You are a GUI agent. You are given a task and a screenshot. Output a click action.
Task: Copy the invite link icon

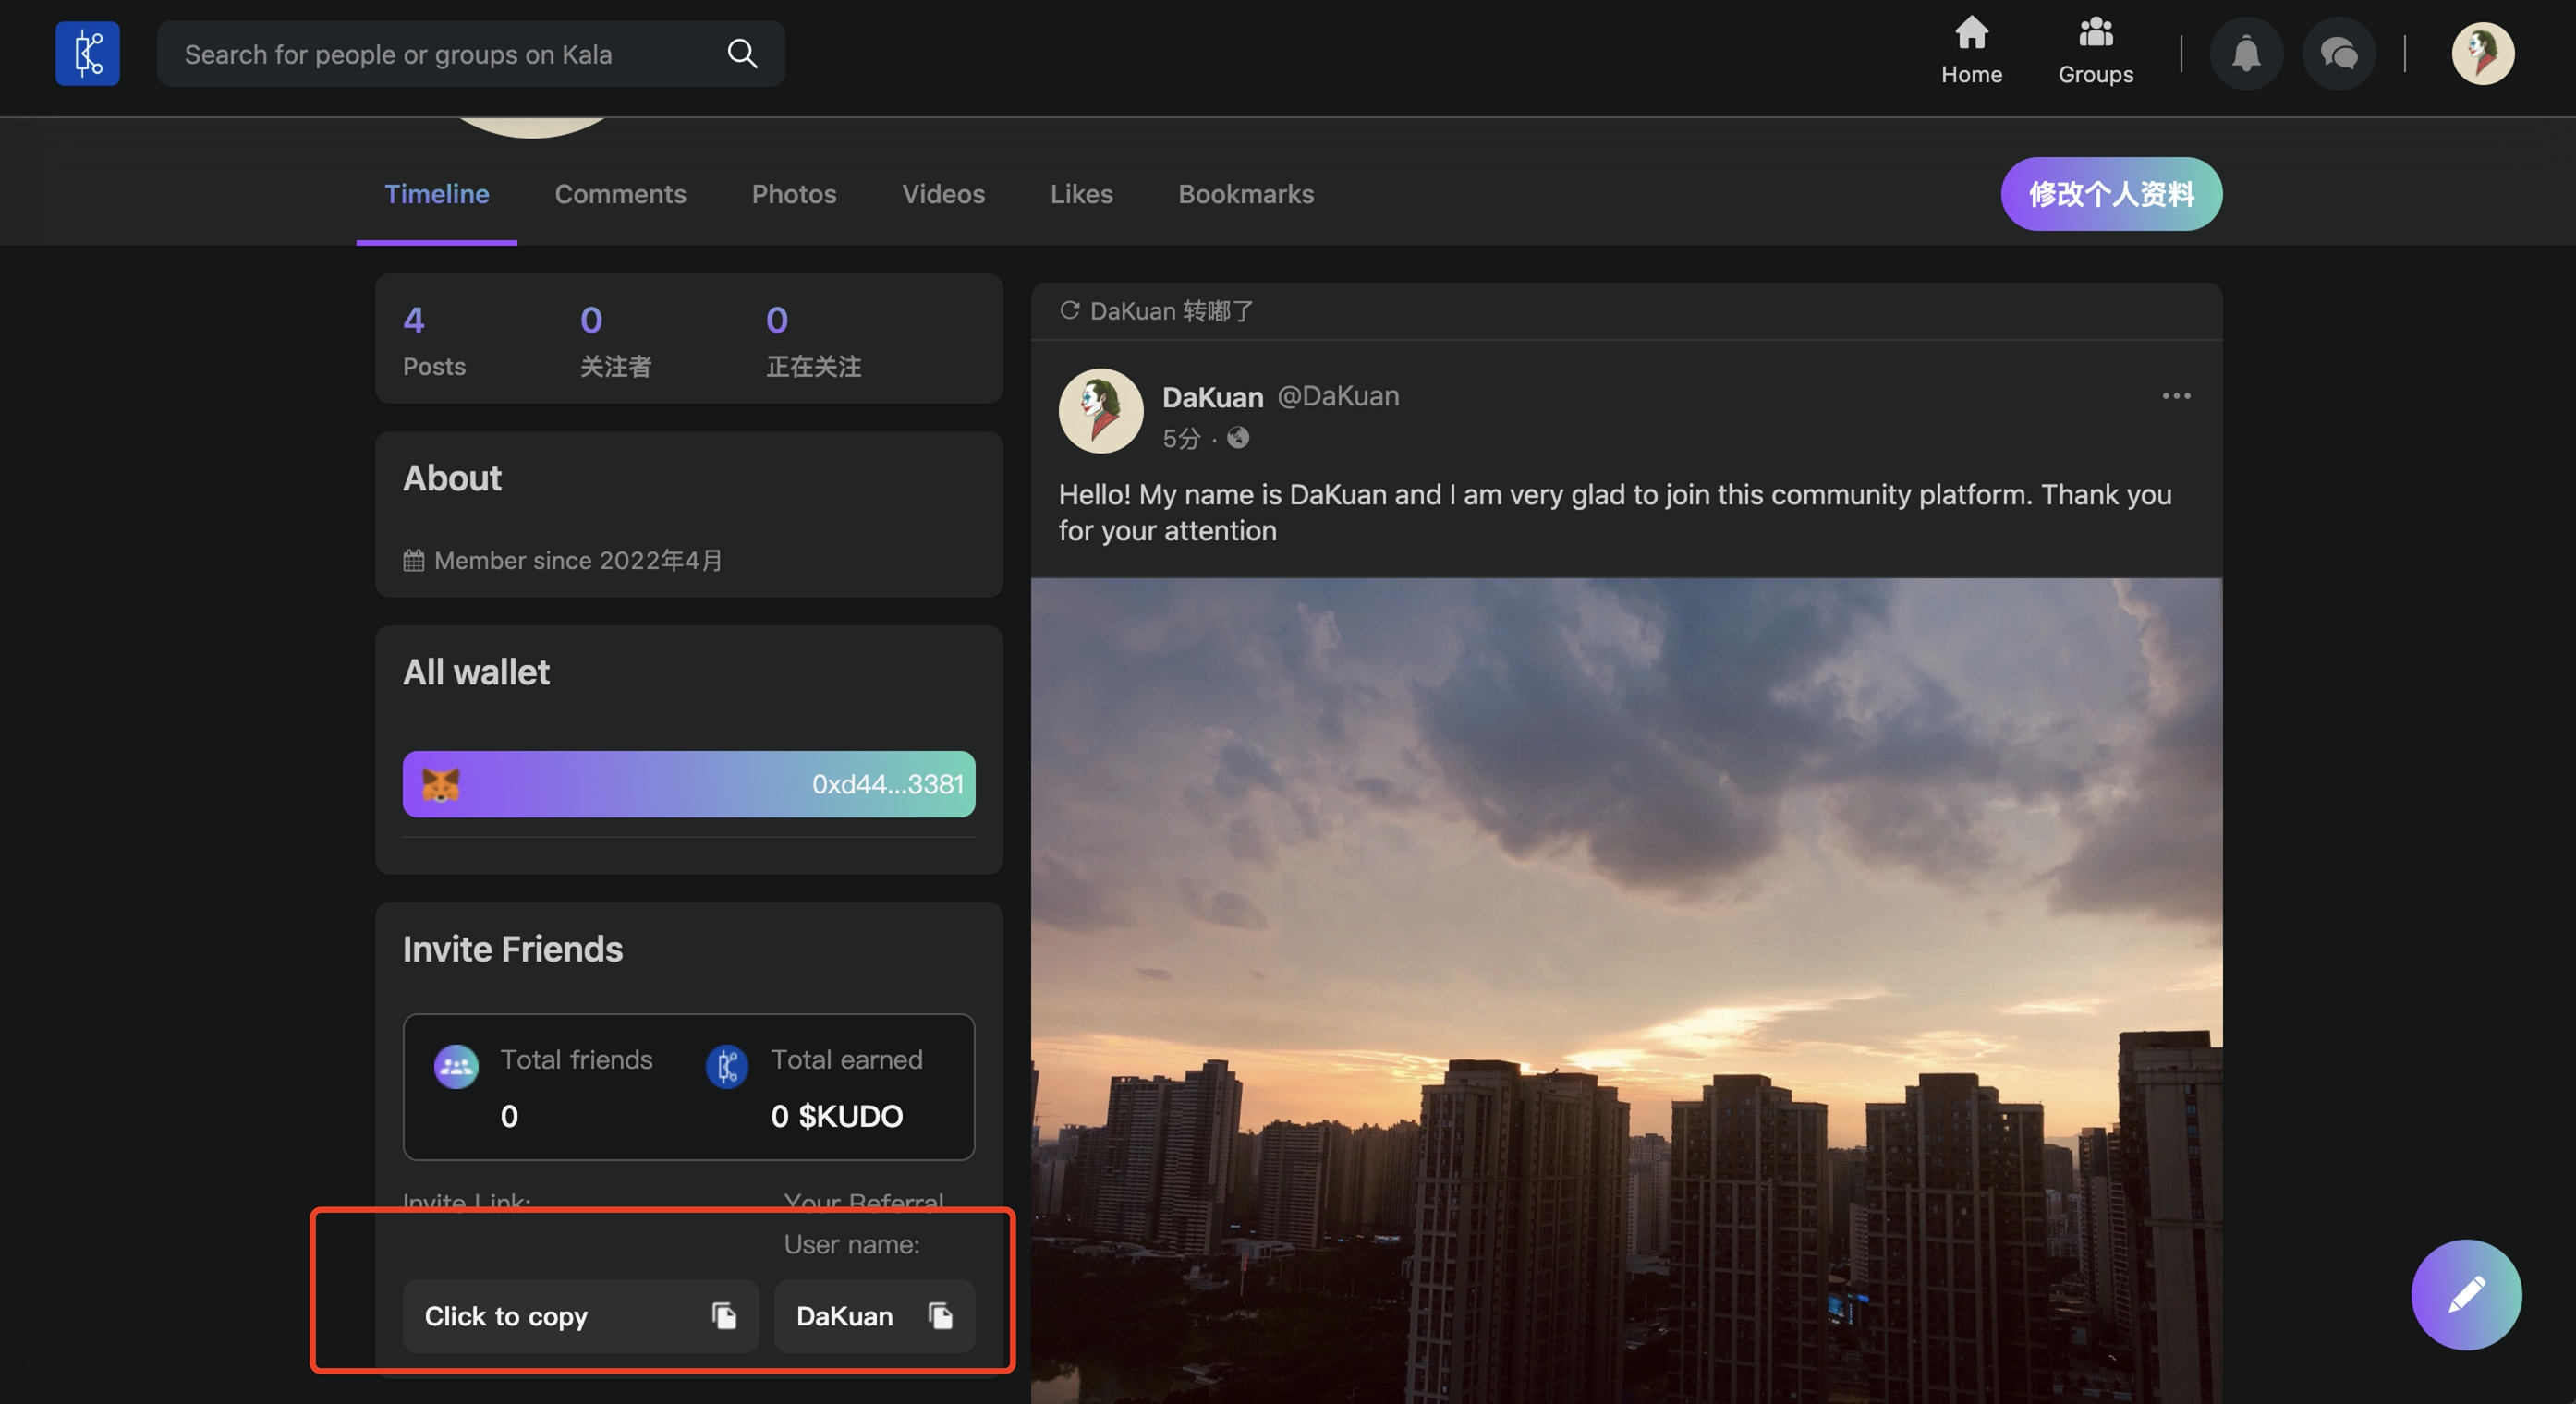tap(724, 1315)
